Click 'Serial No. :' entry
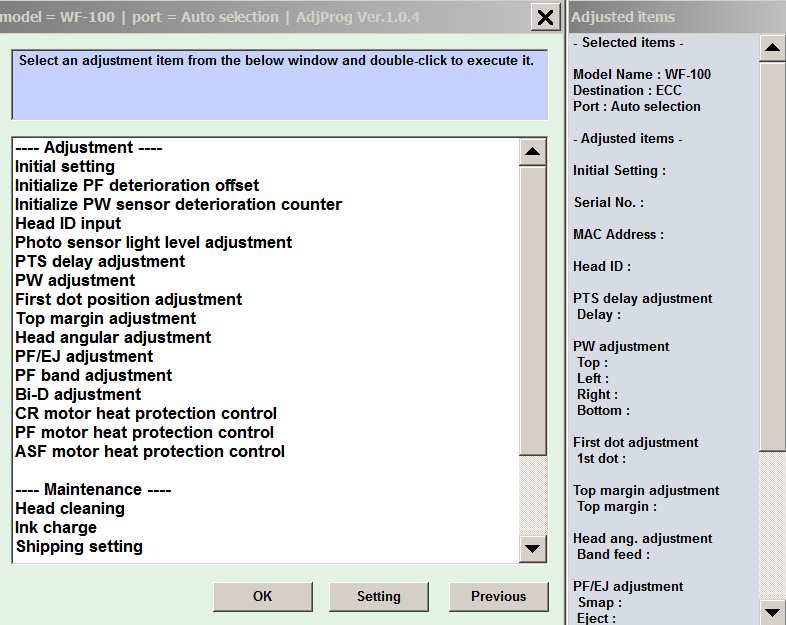The width and height of the screenshot is (786, 625). (609, 203)
